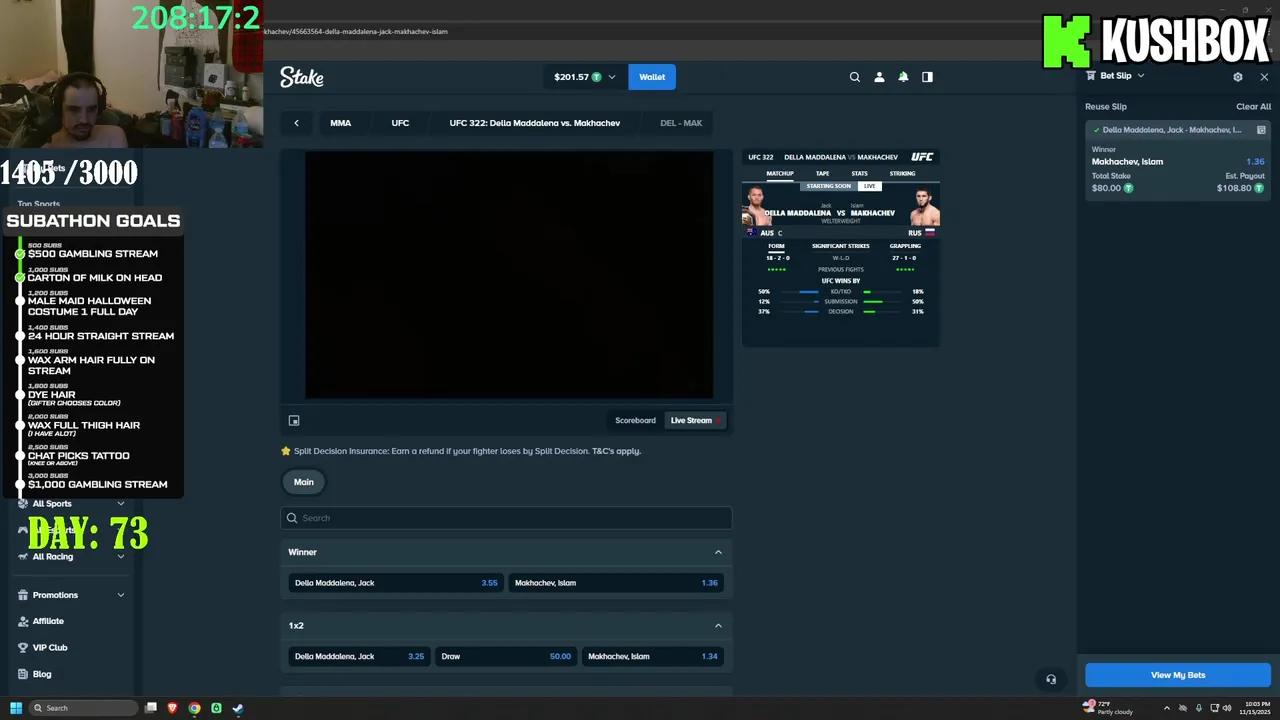Image resolution: width=1280 pixels, height=720 pixels.
Task: Open the Windows Start menu
Action: pos(16,708)
